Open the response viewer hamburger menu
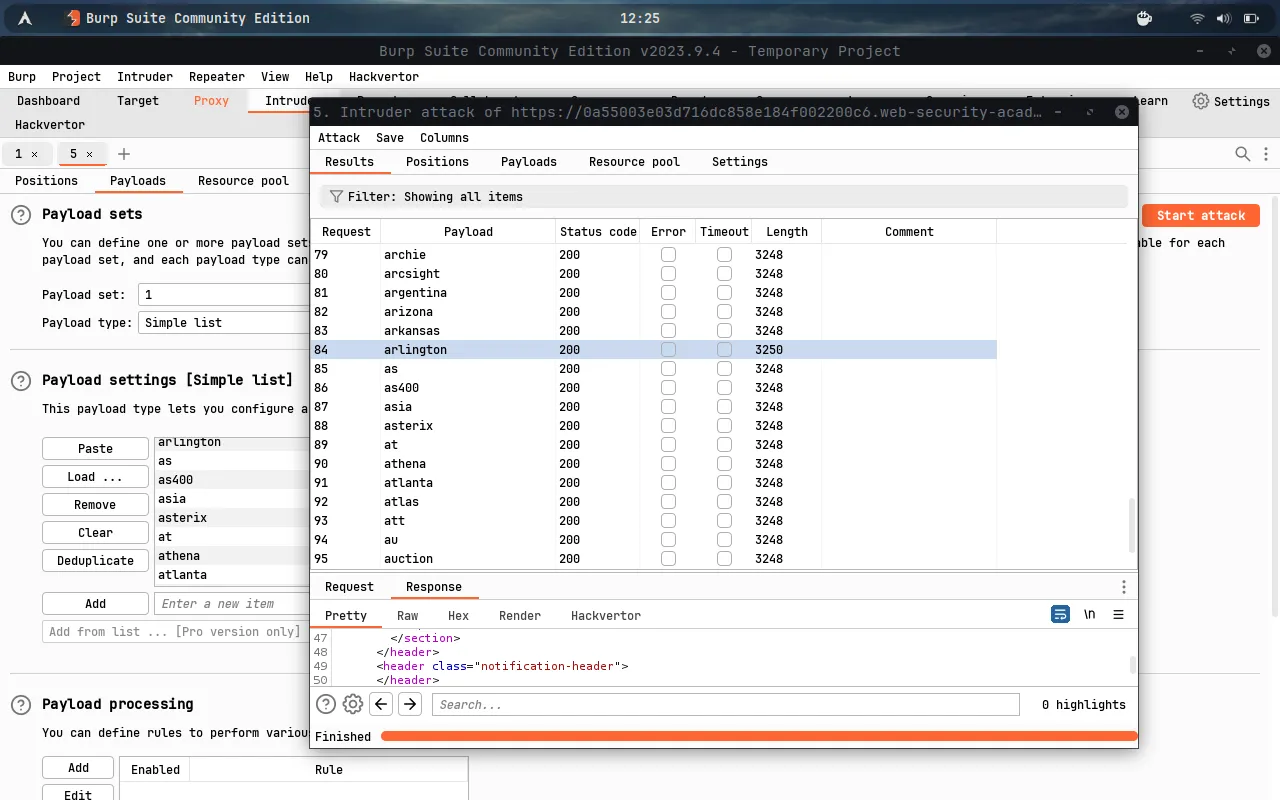This screenshot has width=1280, height=800. coord(1119,614)
